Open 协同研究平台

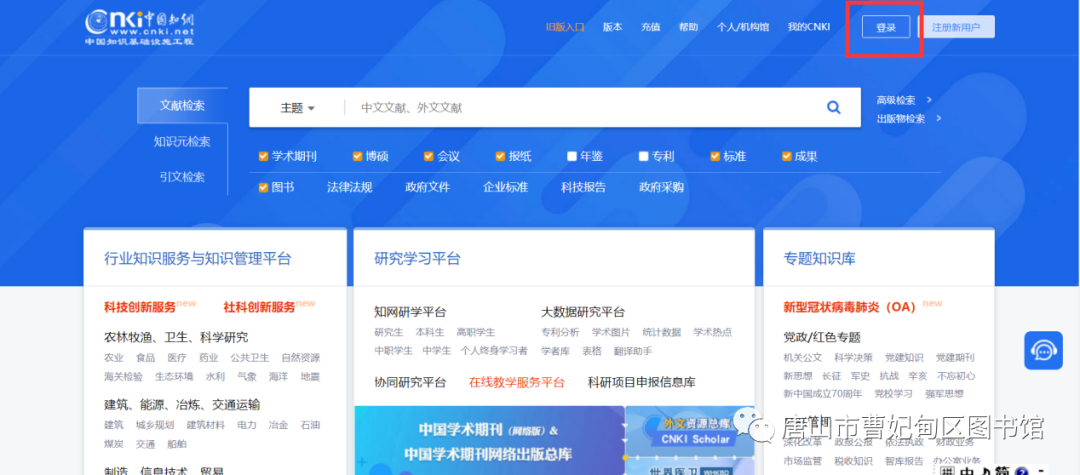[411, 383]
